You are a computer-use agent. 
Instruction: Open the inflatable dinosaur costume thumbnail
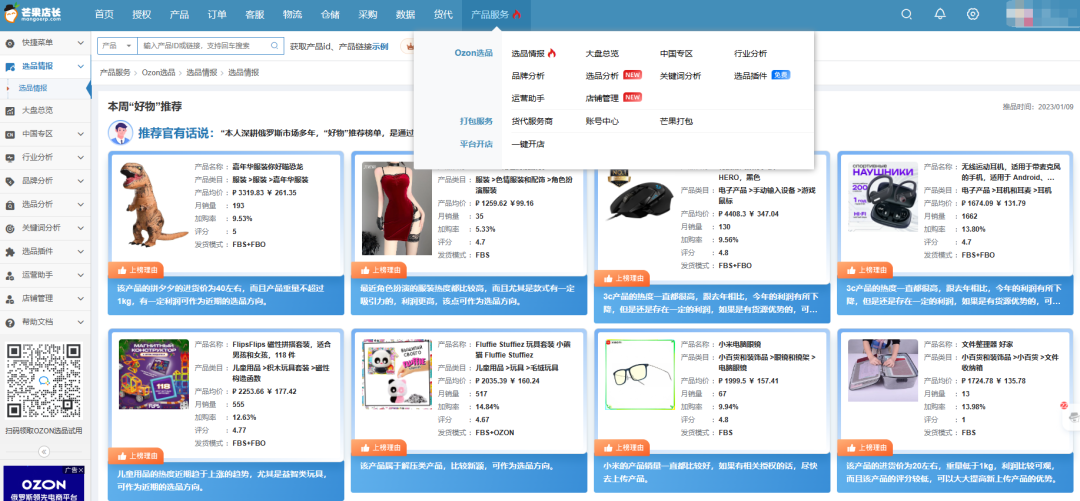pos(153,204)
